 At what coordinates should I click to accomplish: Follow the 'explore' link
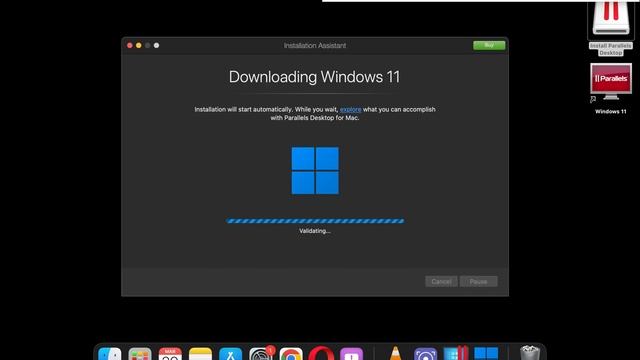351,109
